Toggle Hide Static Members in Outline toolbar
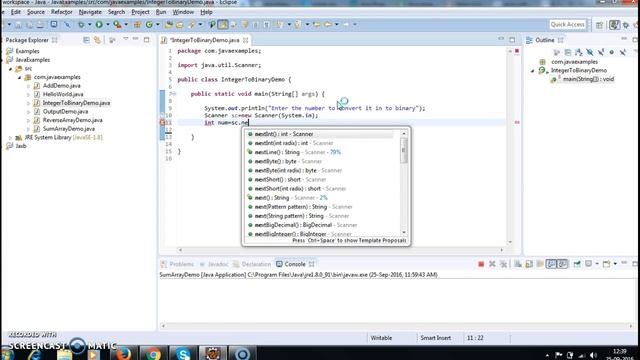The height and width of the screenshot is (360, 640). (x=601, y=53)
